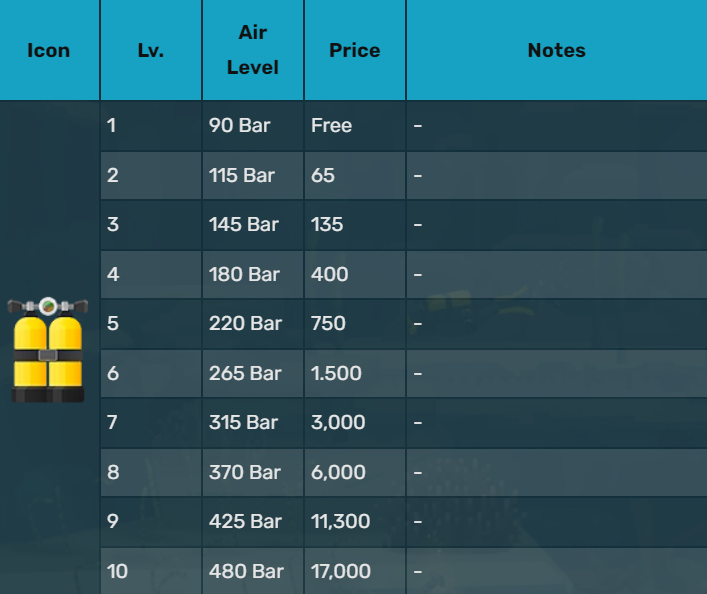Click the Free price cell
The width and height of the screenshot is (707, 594).
click(331, 126)
